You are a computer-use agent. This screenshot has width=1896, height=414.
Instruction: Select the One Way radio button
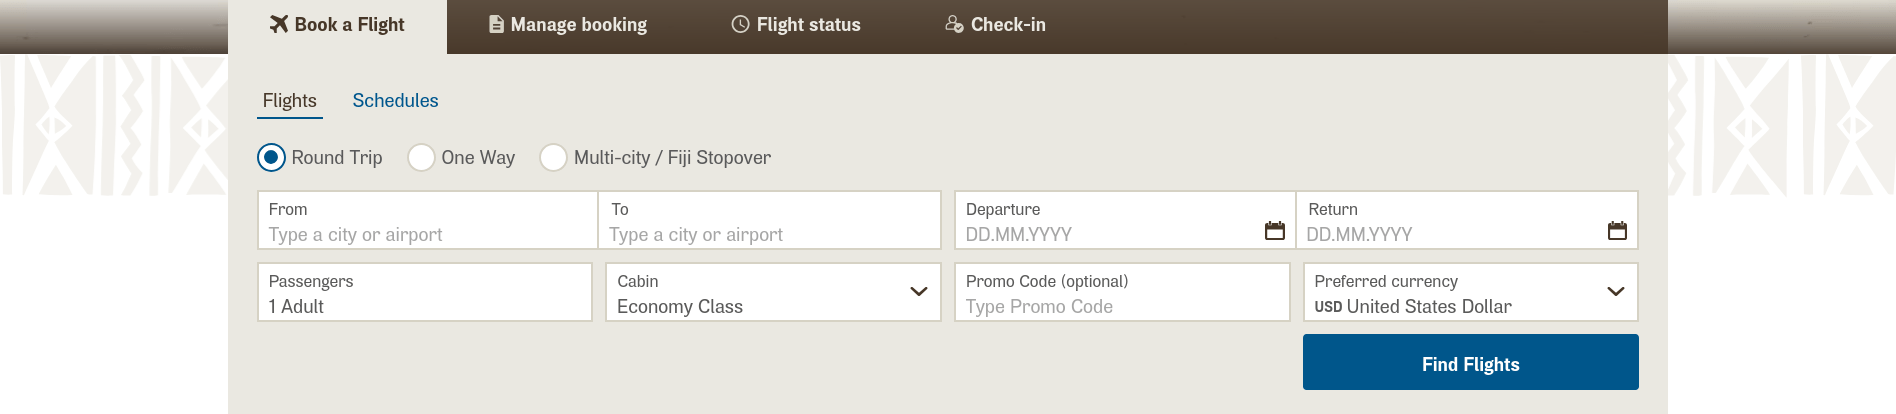coord(421,157)
